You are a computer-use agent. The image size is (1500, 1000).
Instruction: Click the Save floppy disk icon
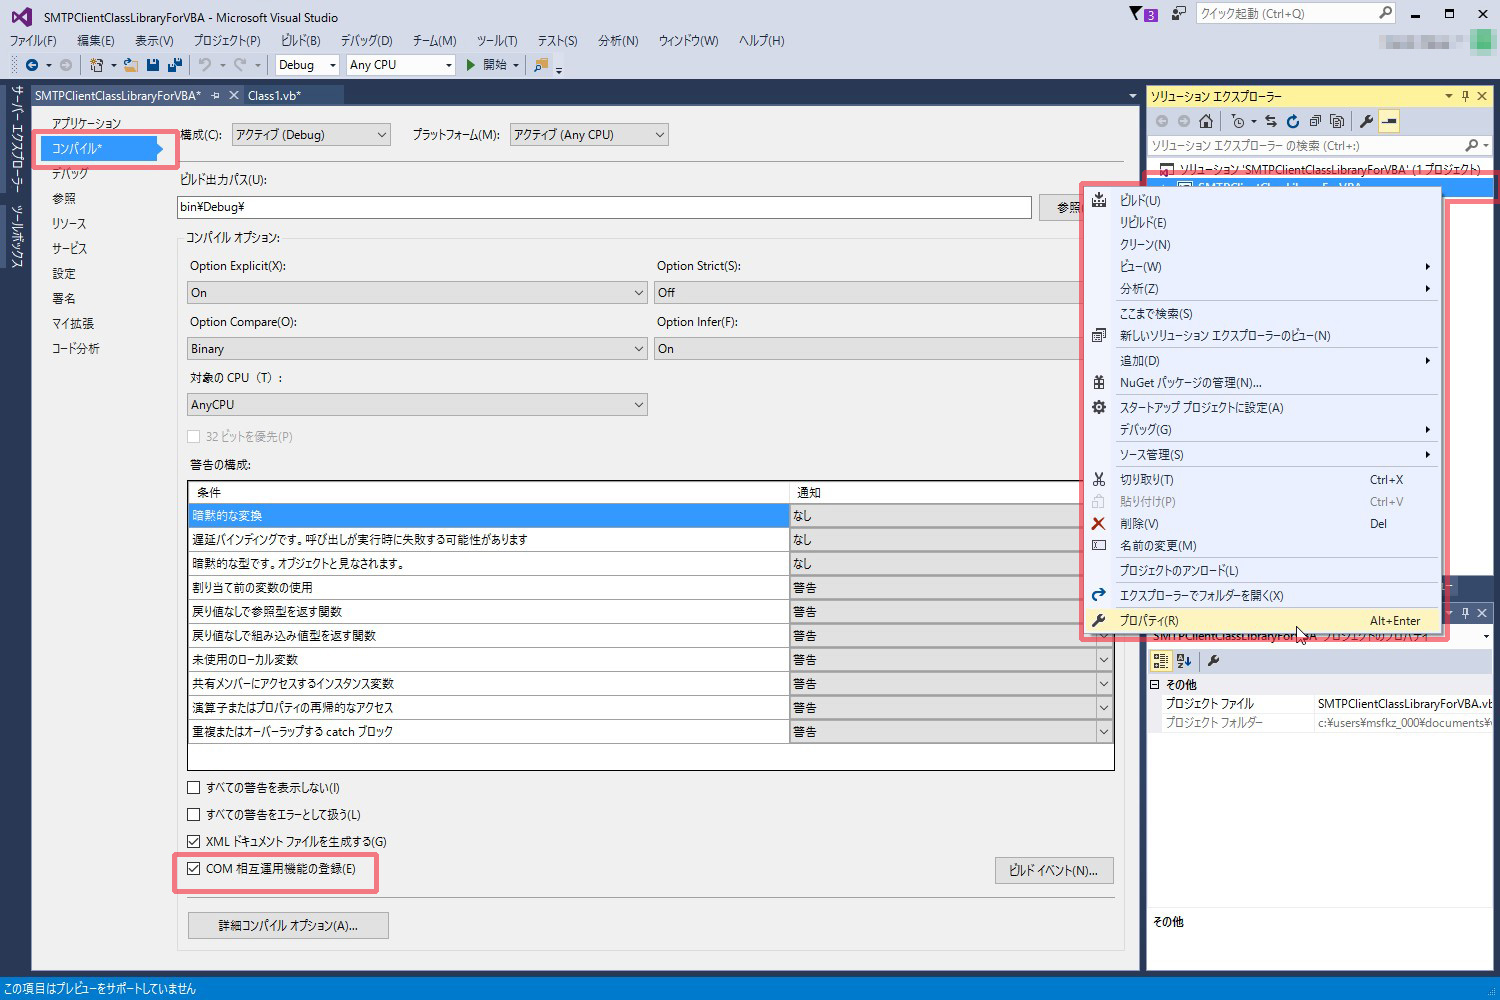[x=153, y=65]
